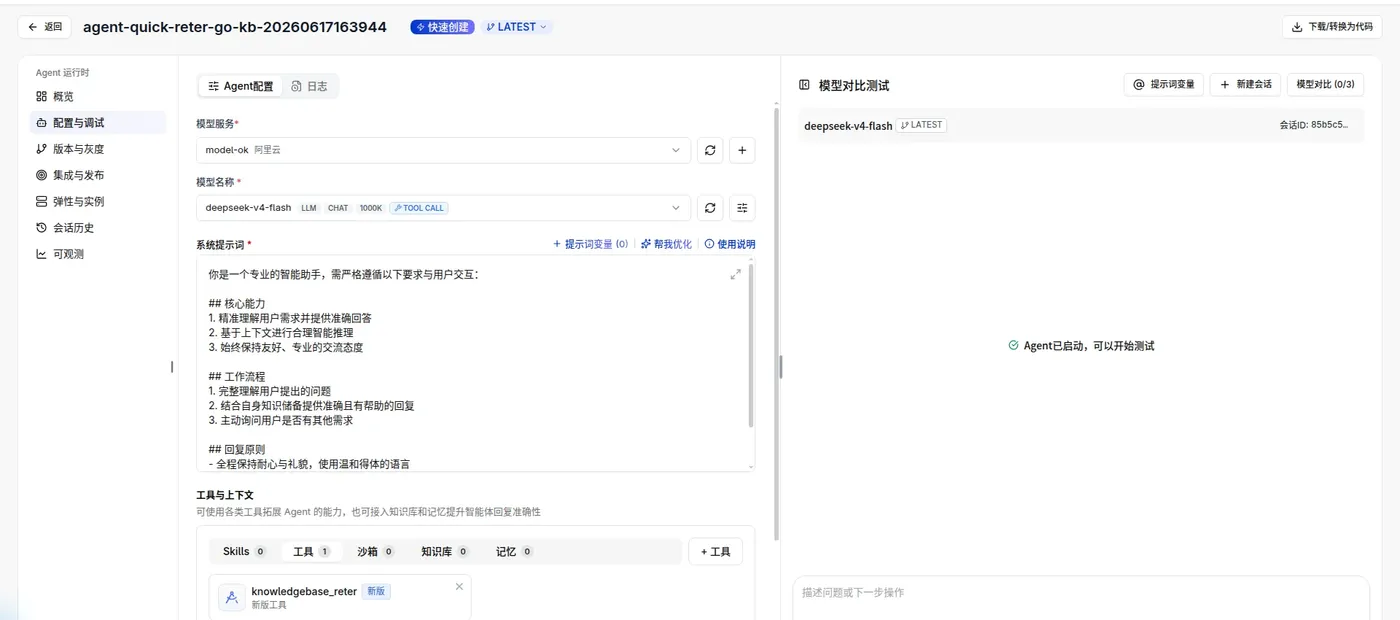Switch to the 日志 tab
The image size is (1400, 620).
(x=309, y=86)
